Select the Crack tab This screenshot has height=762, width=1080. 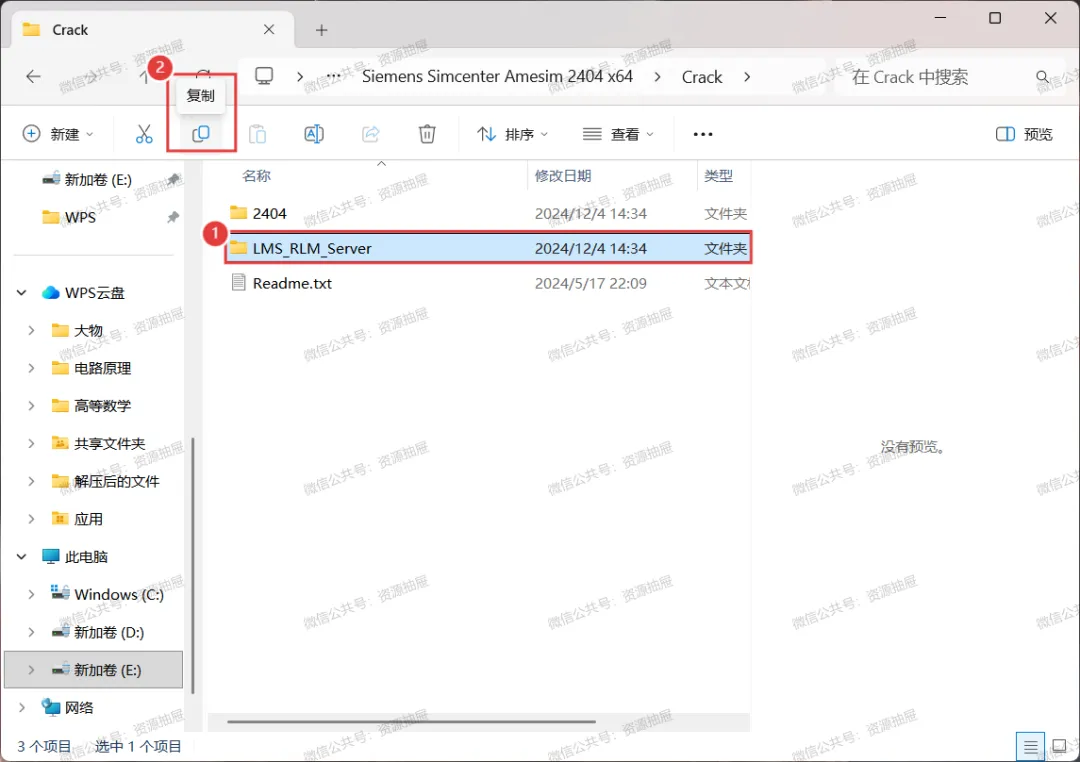pyautogui.click(x=152, y=30)
